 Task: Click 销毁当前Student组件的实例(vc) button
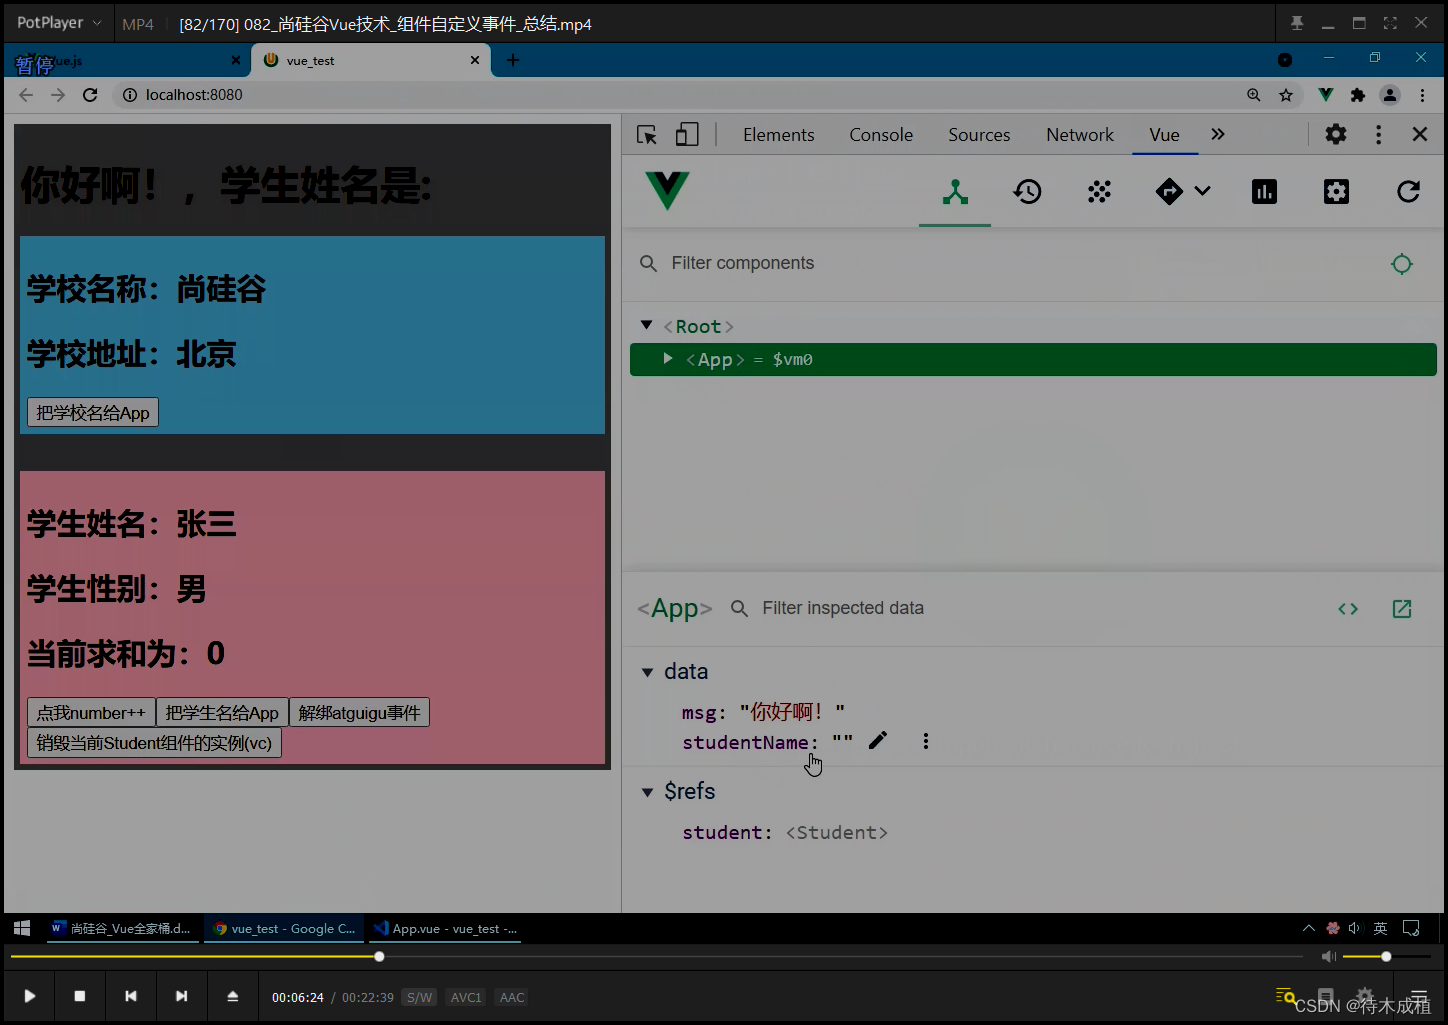coord(154,742)
